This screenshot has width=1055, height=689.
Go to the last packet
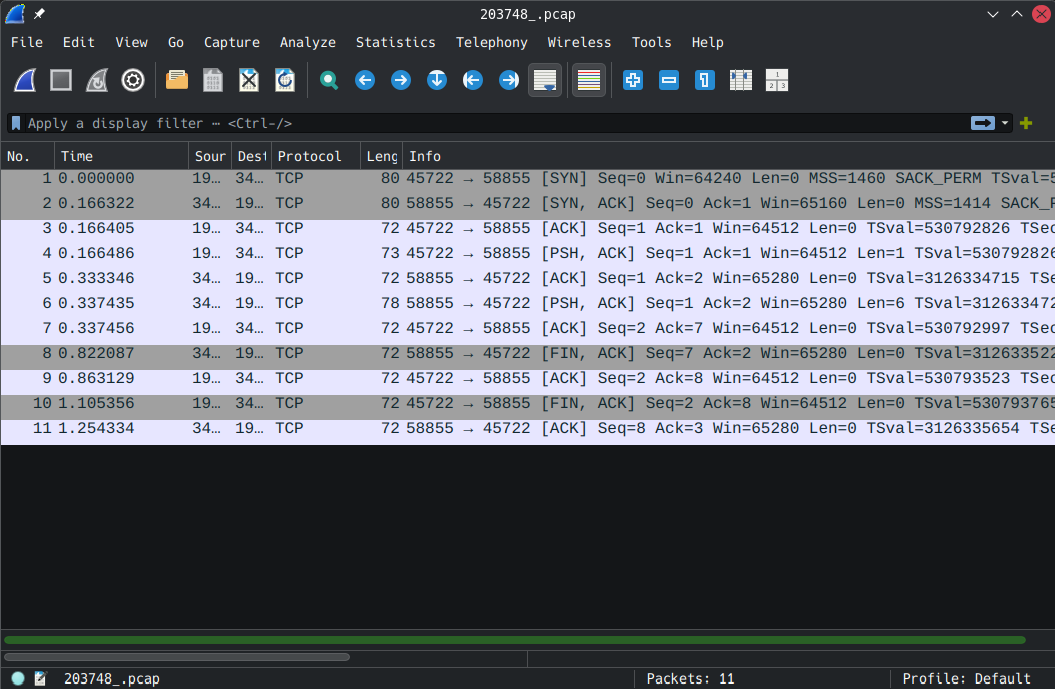pyautogui.click(x=509, y=80)
